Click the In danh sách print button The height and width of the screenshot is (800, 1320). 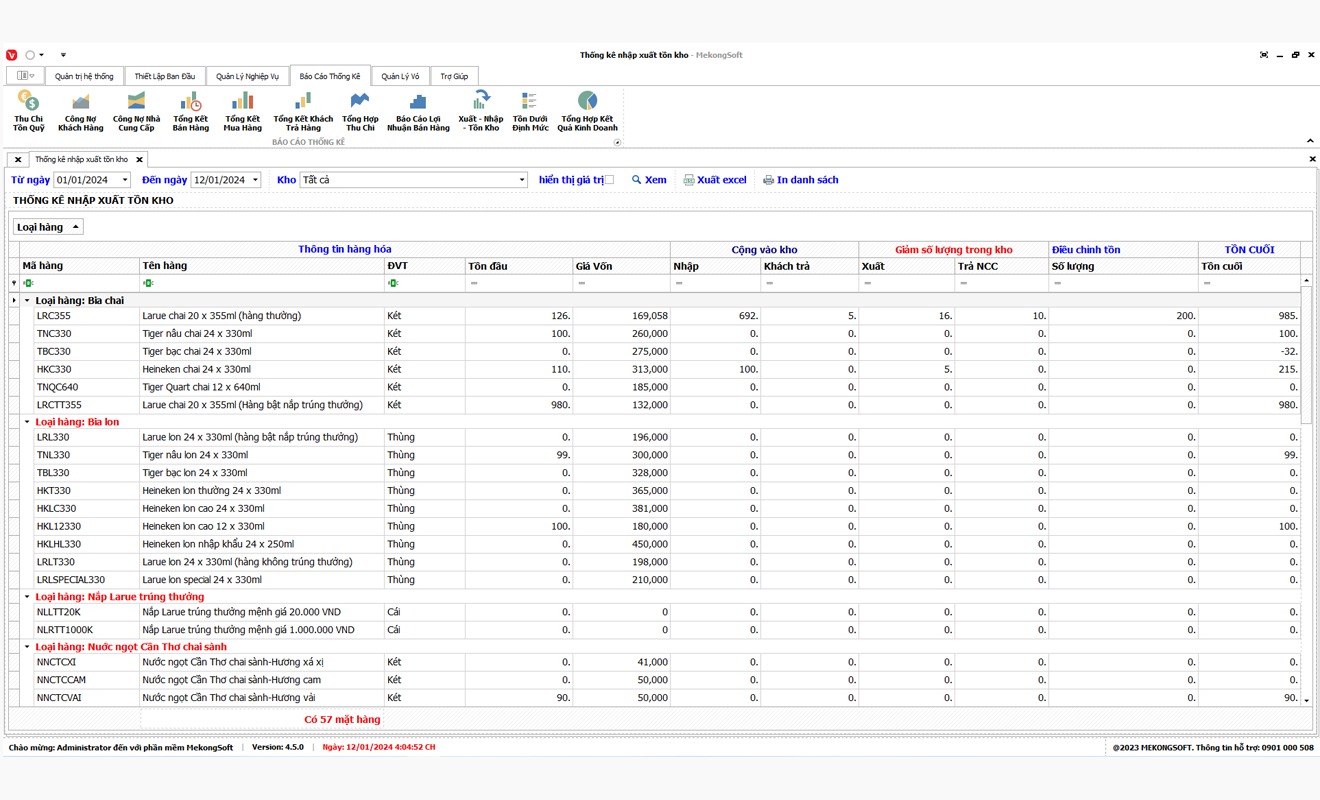tap(800, 180)
